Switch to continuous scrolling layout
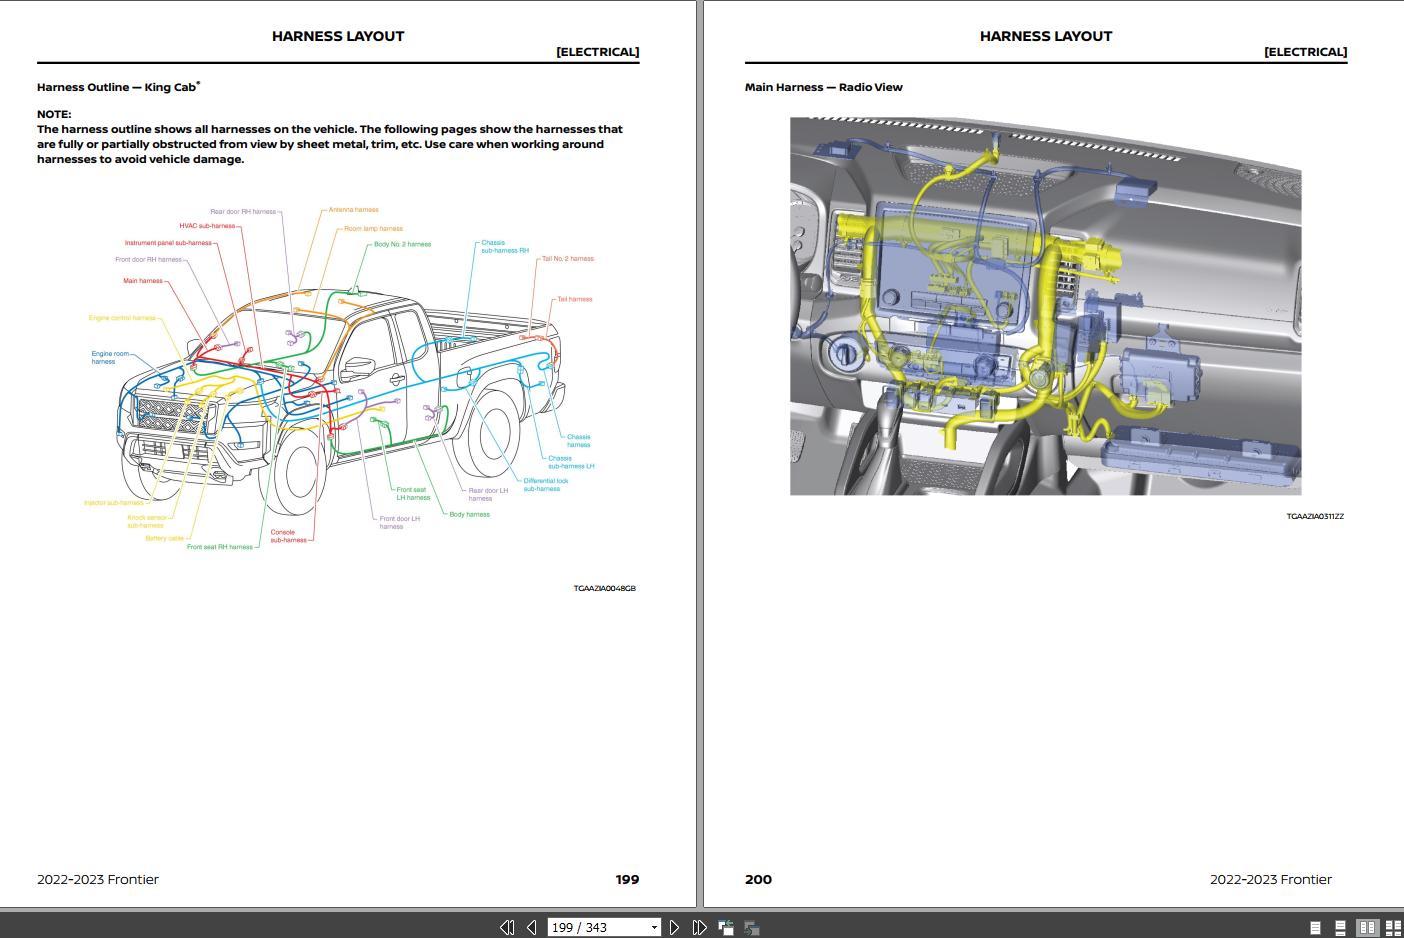This screenshot has width=1404, height=938. pyautogui.click(x=1340, y=927)
